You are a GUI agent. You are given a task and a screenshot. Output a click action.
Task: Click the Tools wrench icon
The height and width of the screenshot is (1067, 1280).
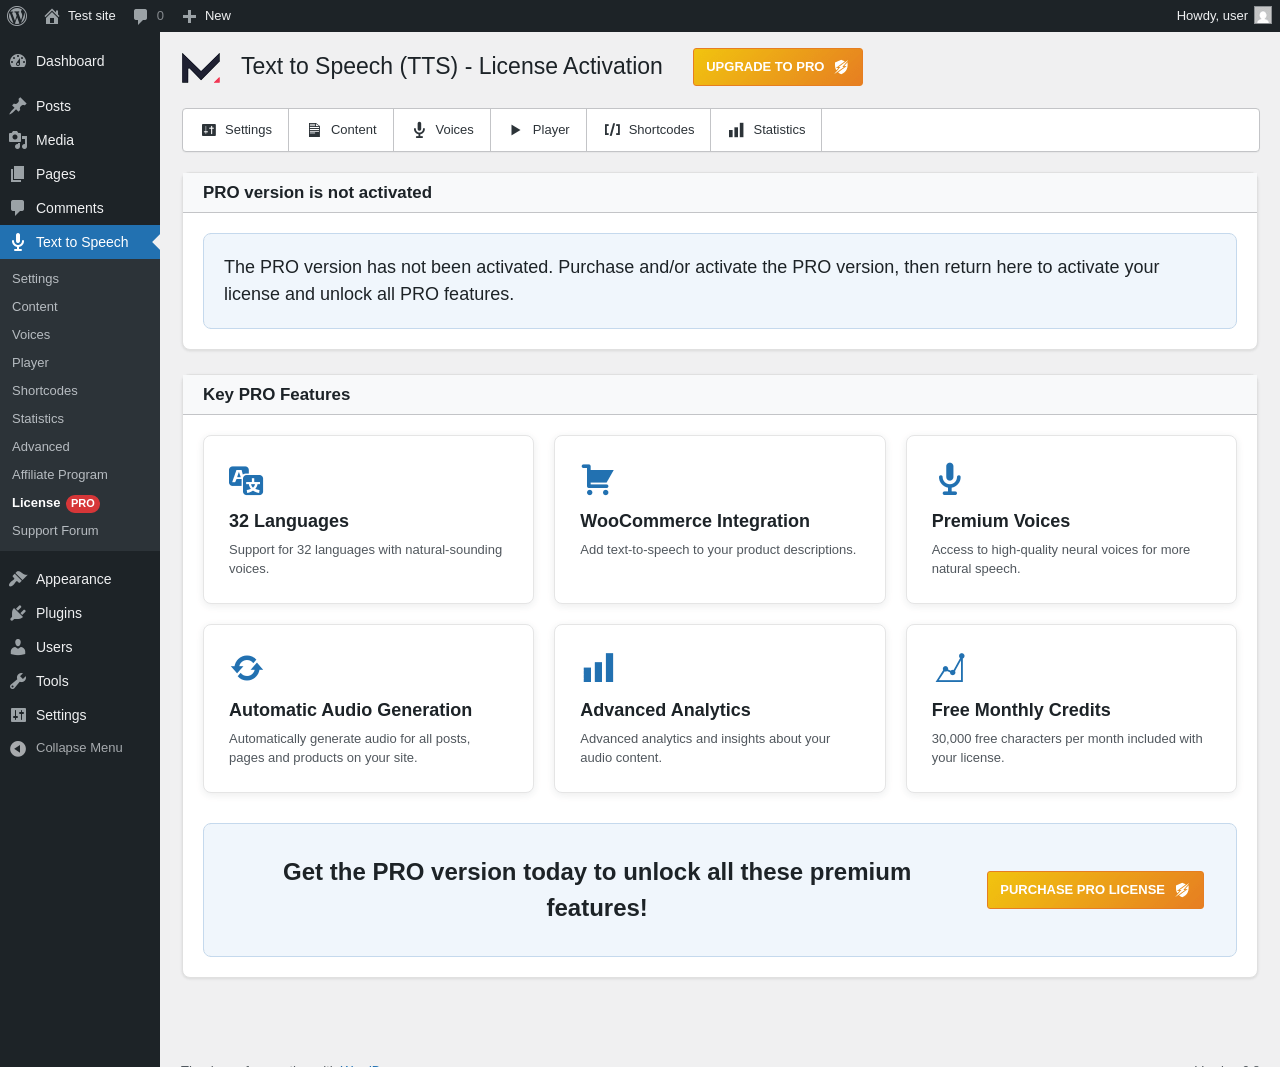click(x=18, y=681)
